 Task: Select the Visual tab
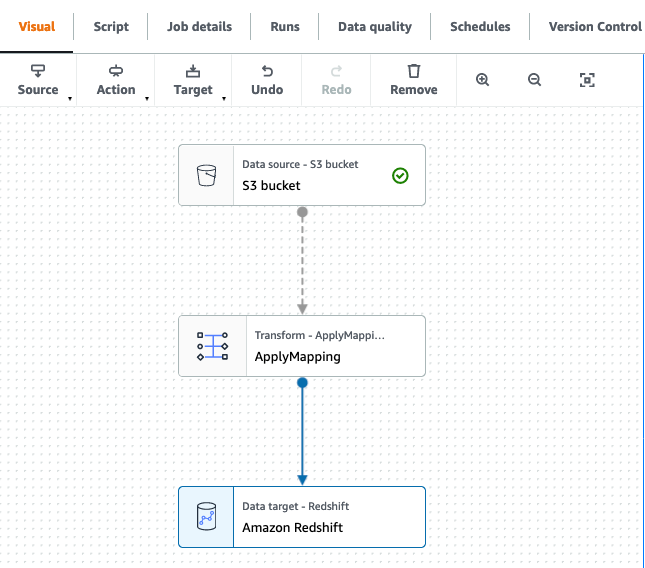click(x=37, y=27)
